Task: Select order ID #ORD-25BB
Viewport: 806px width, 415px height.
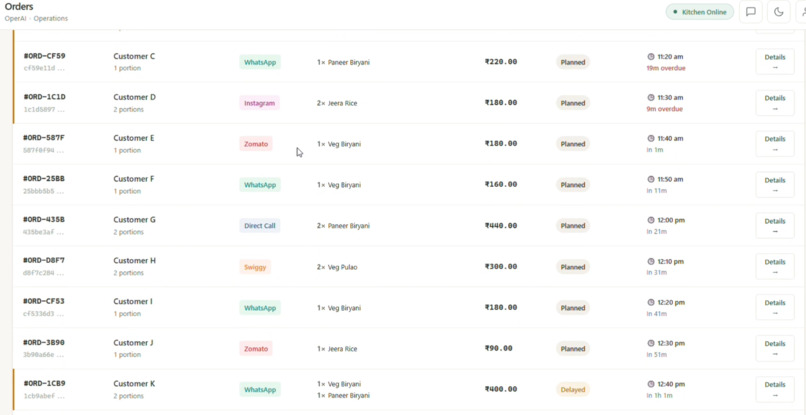Action: [44, 178]
